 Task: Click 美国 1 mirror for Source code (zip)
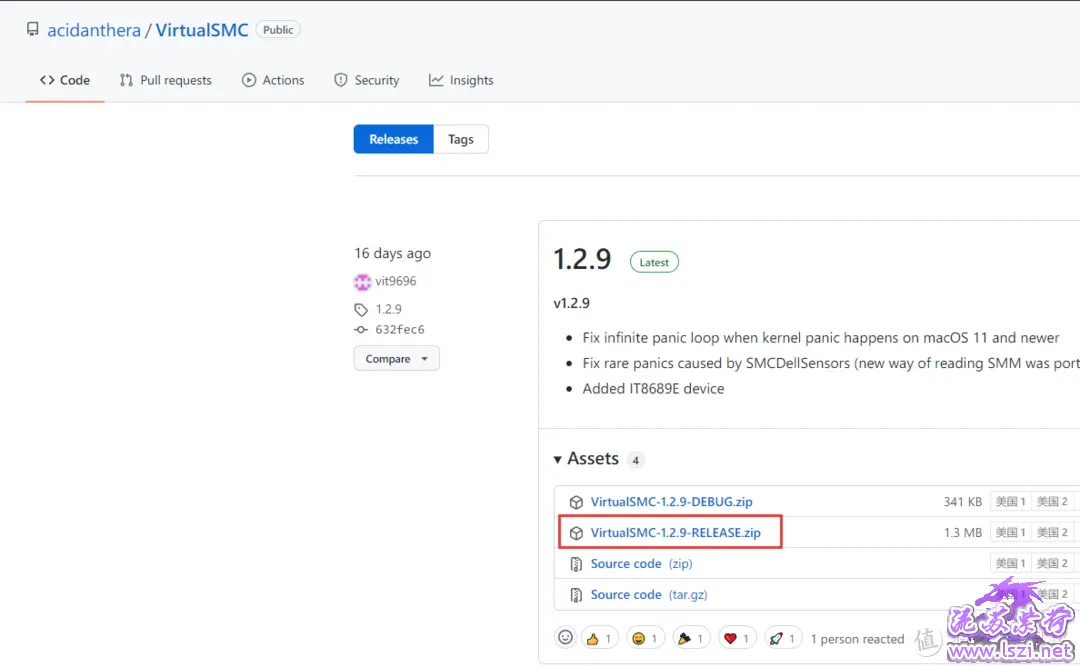click(1010, 564)
